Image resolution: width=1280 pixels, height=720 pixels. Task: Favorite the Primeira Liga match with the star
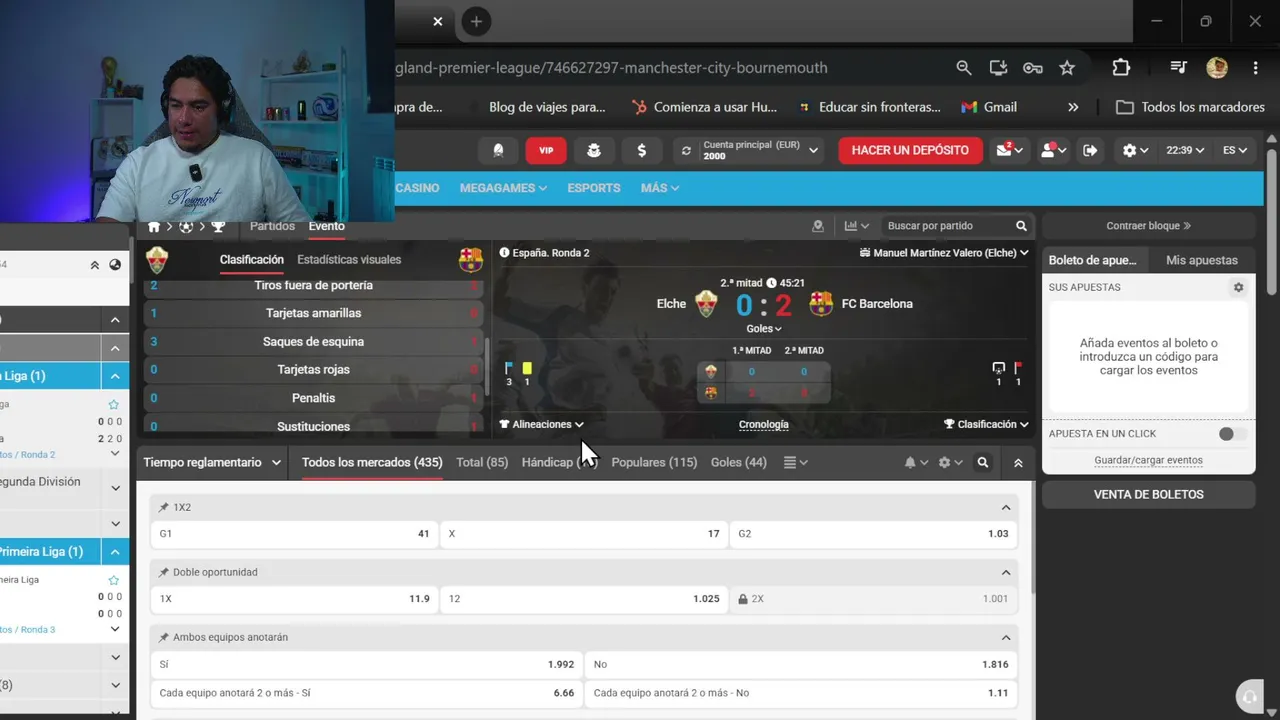pos(113,580)
